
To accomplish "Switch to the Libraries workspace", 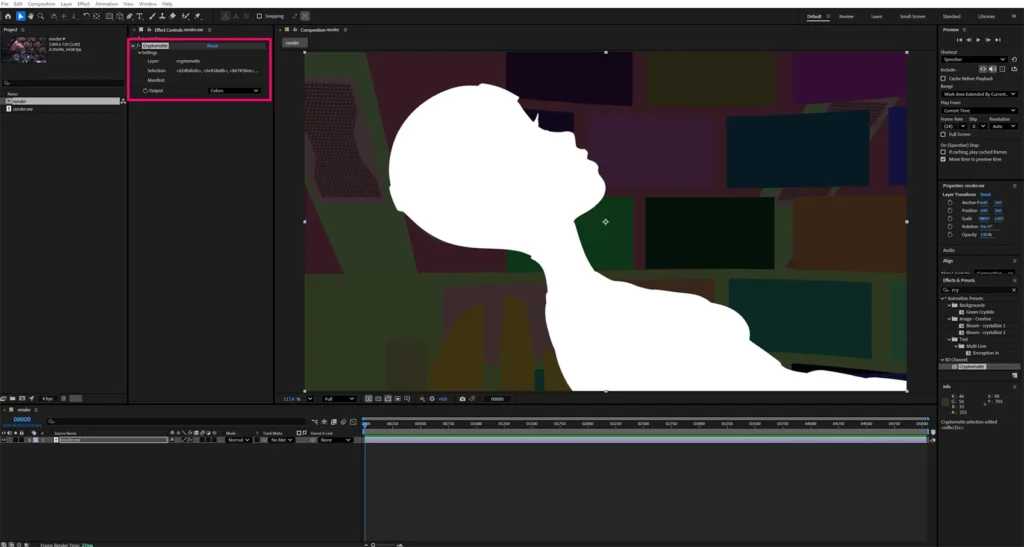I will pyautogui.click(x=986, y=16).
